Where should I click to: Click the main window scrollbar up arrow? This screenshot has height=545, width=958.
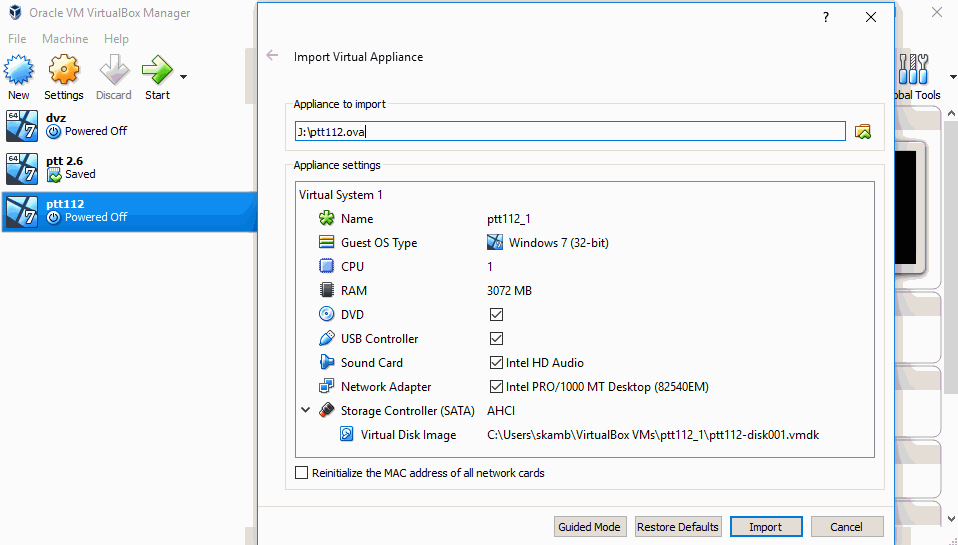pyautogui.click(x=951, y=114)
